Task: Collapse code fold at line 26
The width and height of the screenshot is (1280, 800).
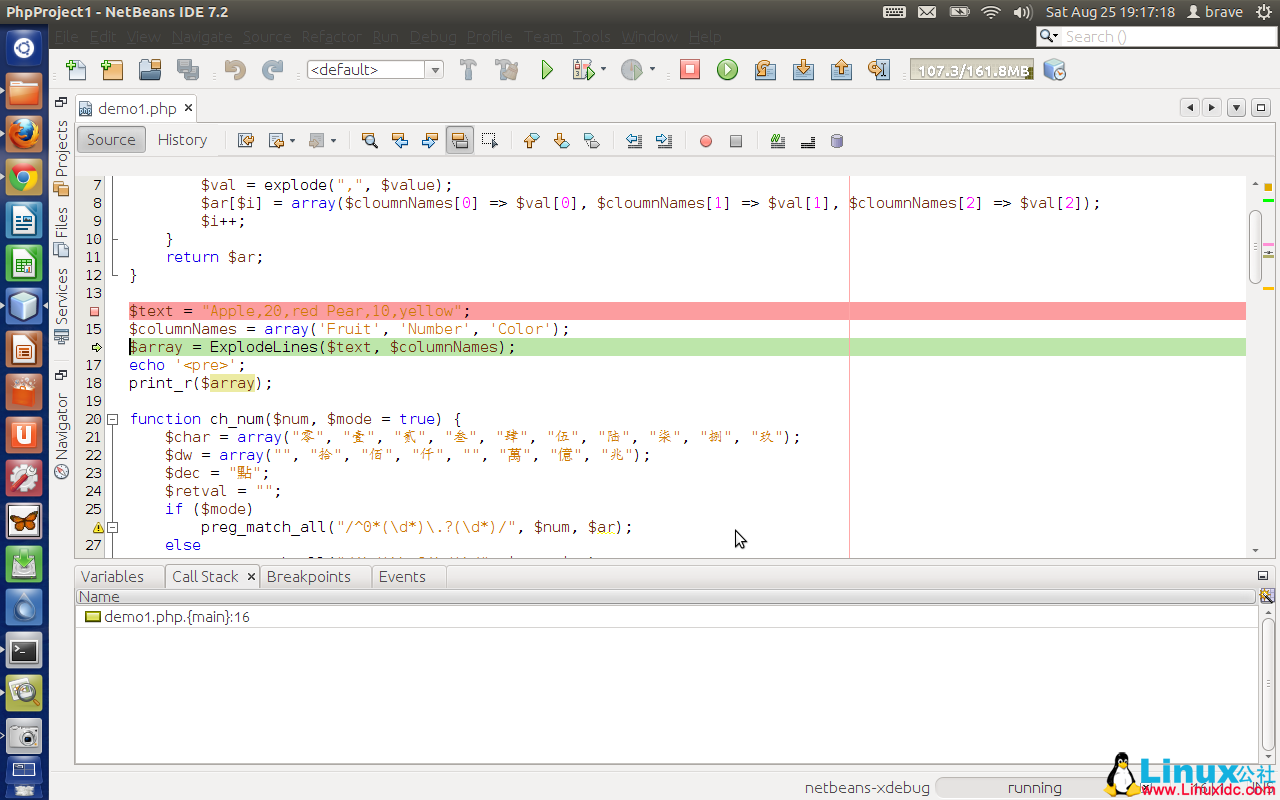Action: pos(113,527)
